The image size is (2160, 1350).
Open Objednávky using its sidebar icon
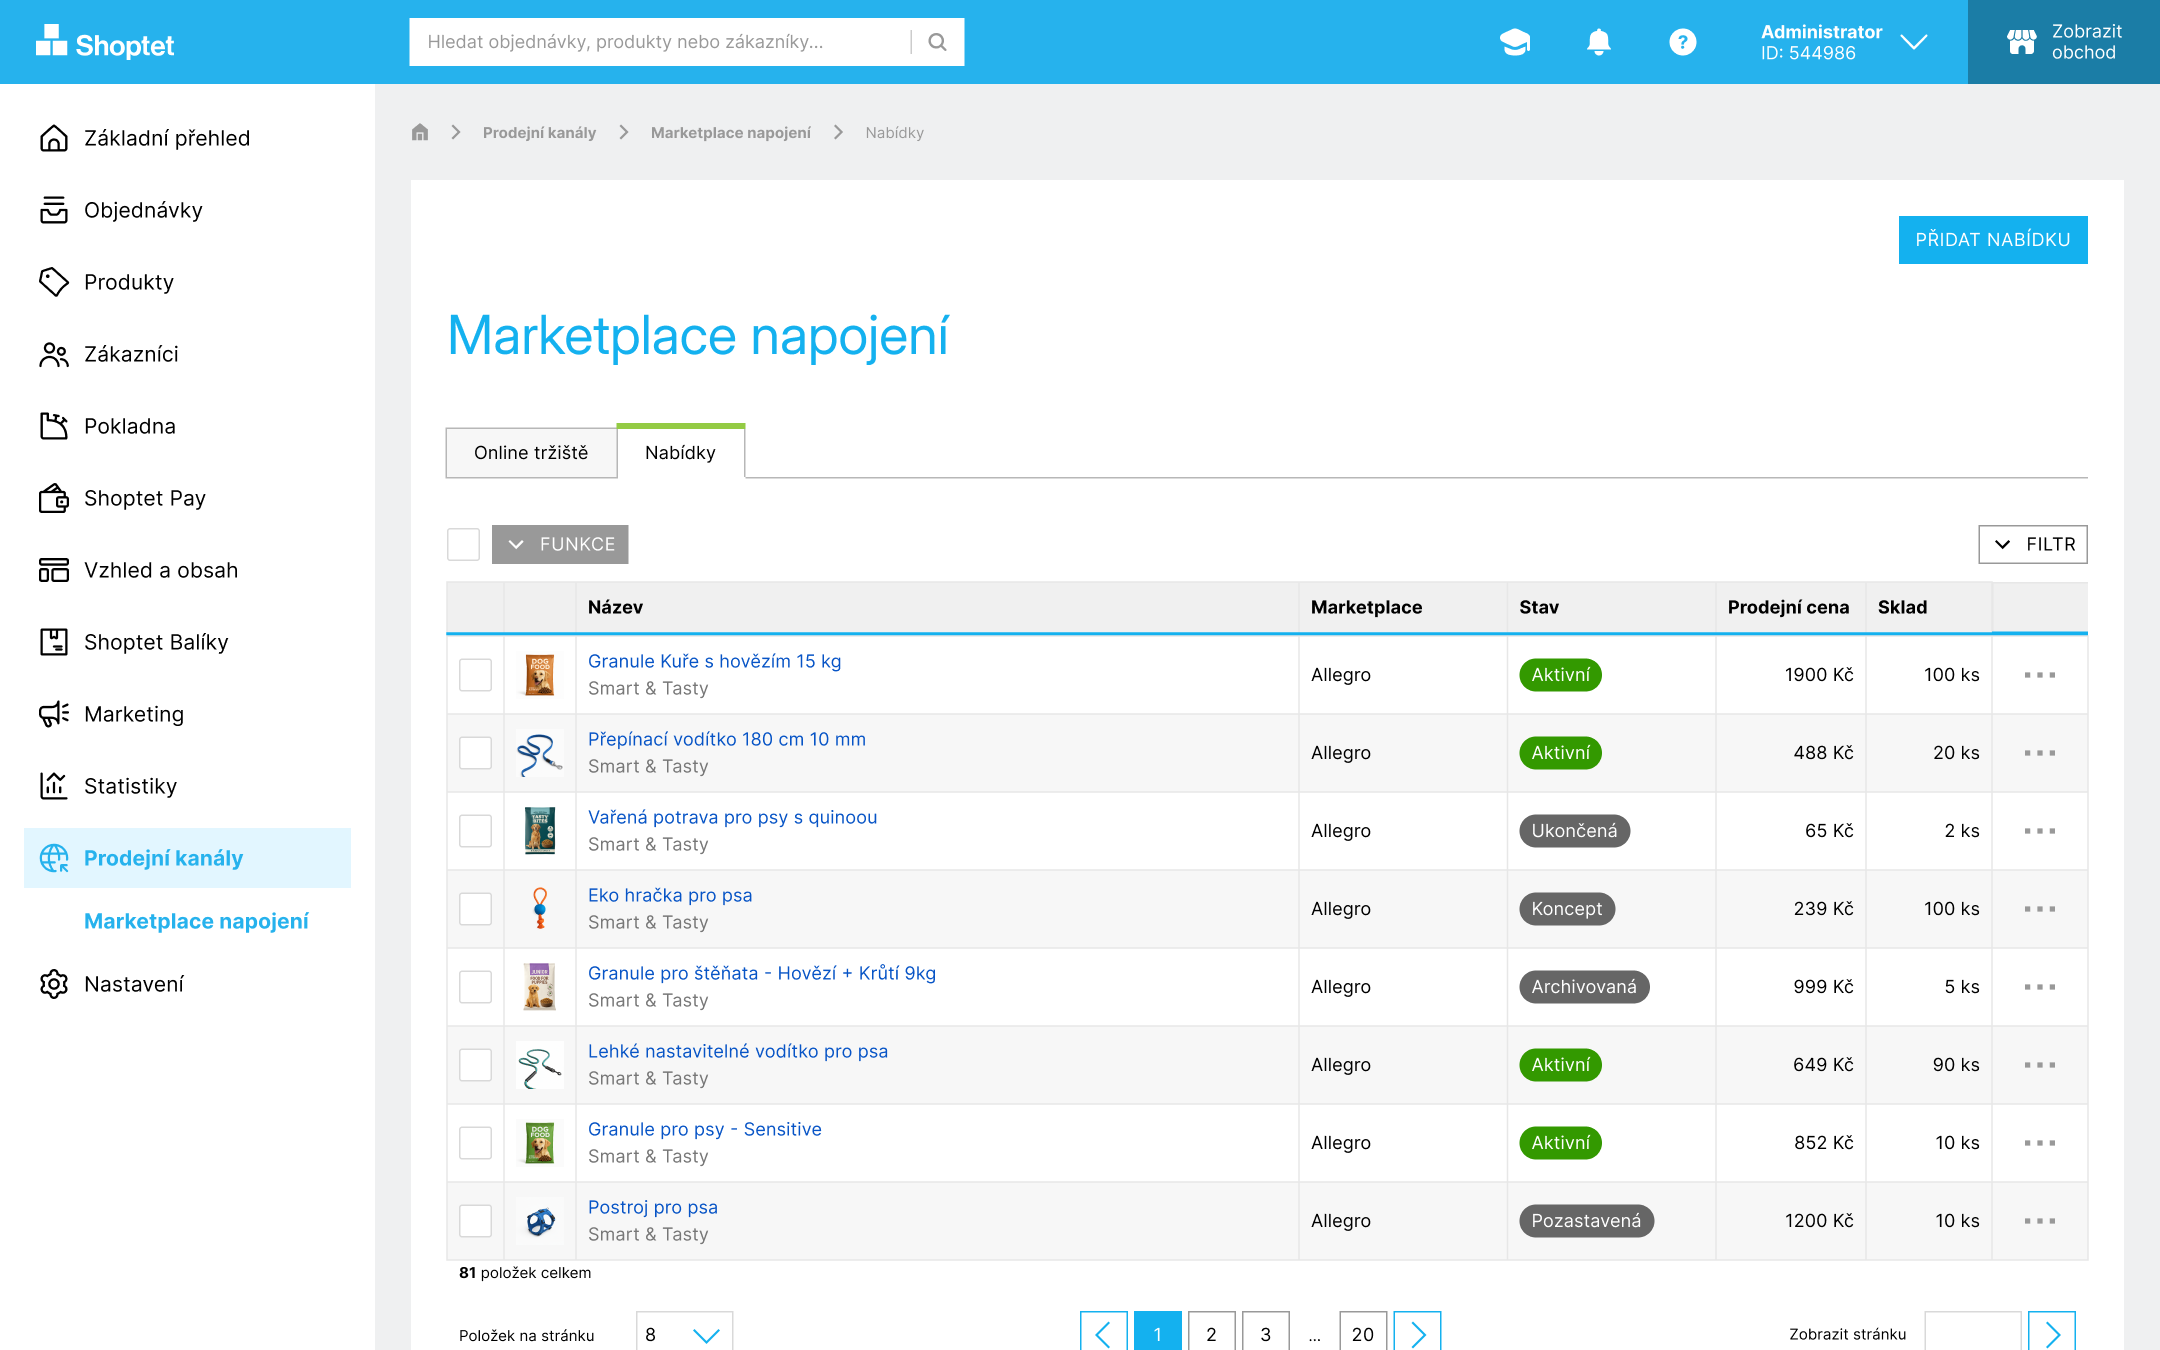[x=55, y=210]
